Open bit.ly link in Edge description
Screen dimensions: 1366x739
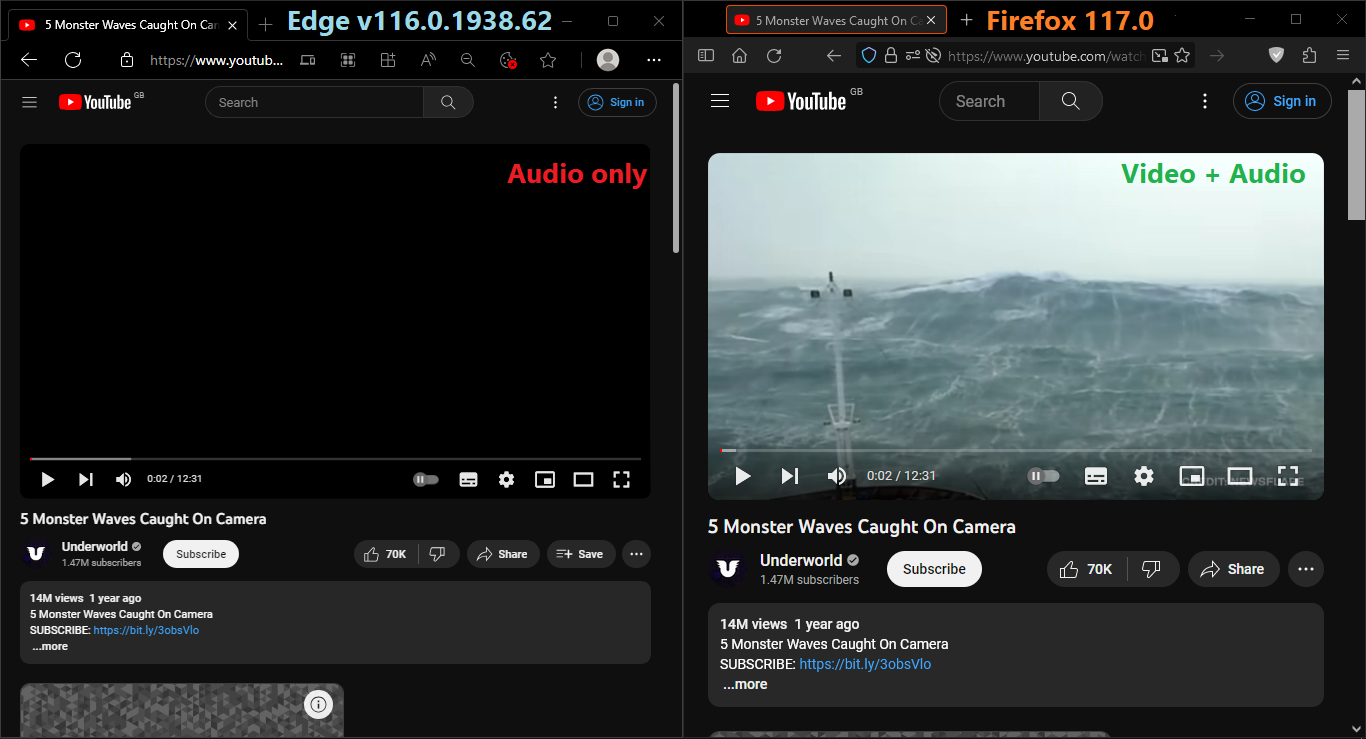point(146,630)
